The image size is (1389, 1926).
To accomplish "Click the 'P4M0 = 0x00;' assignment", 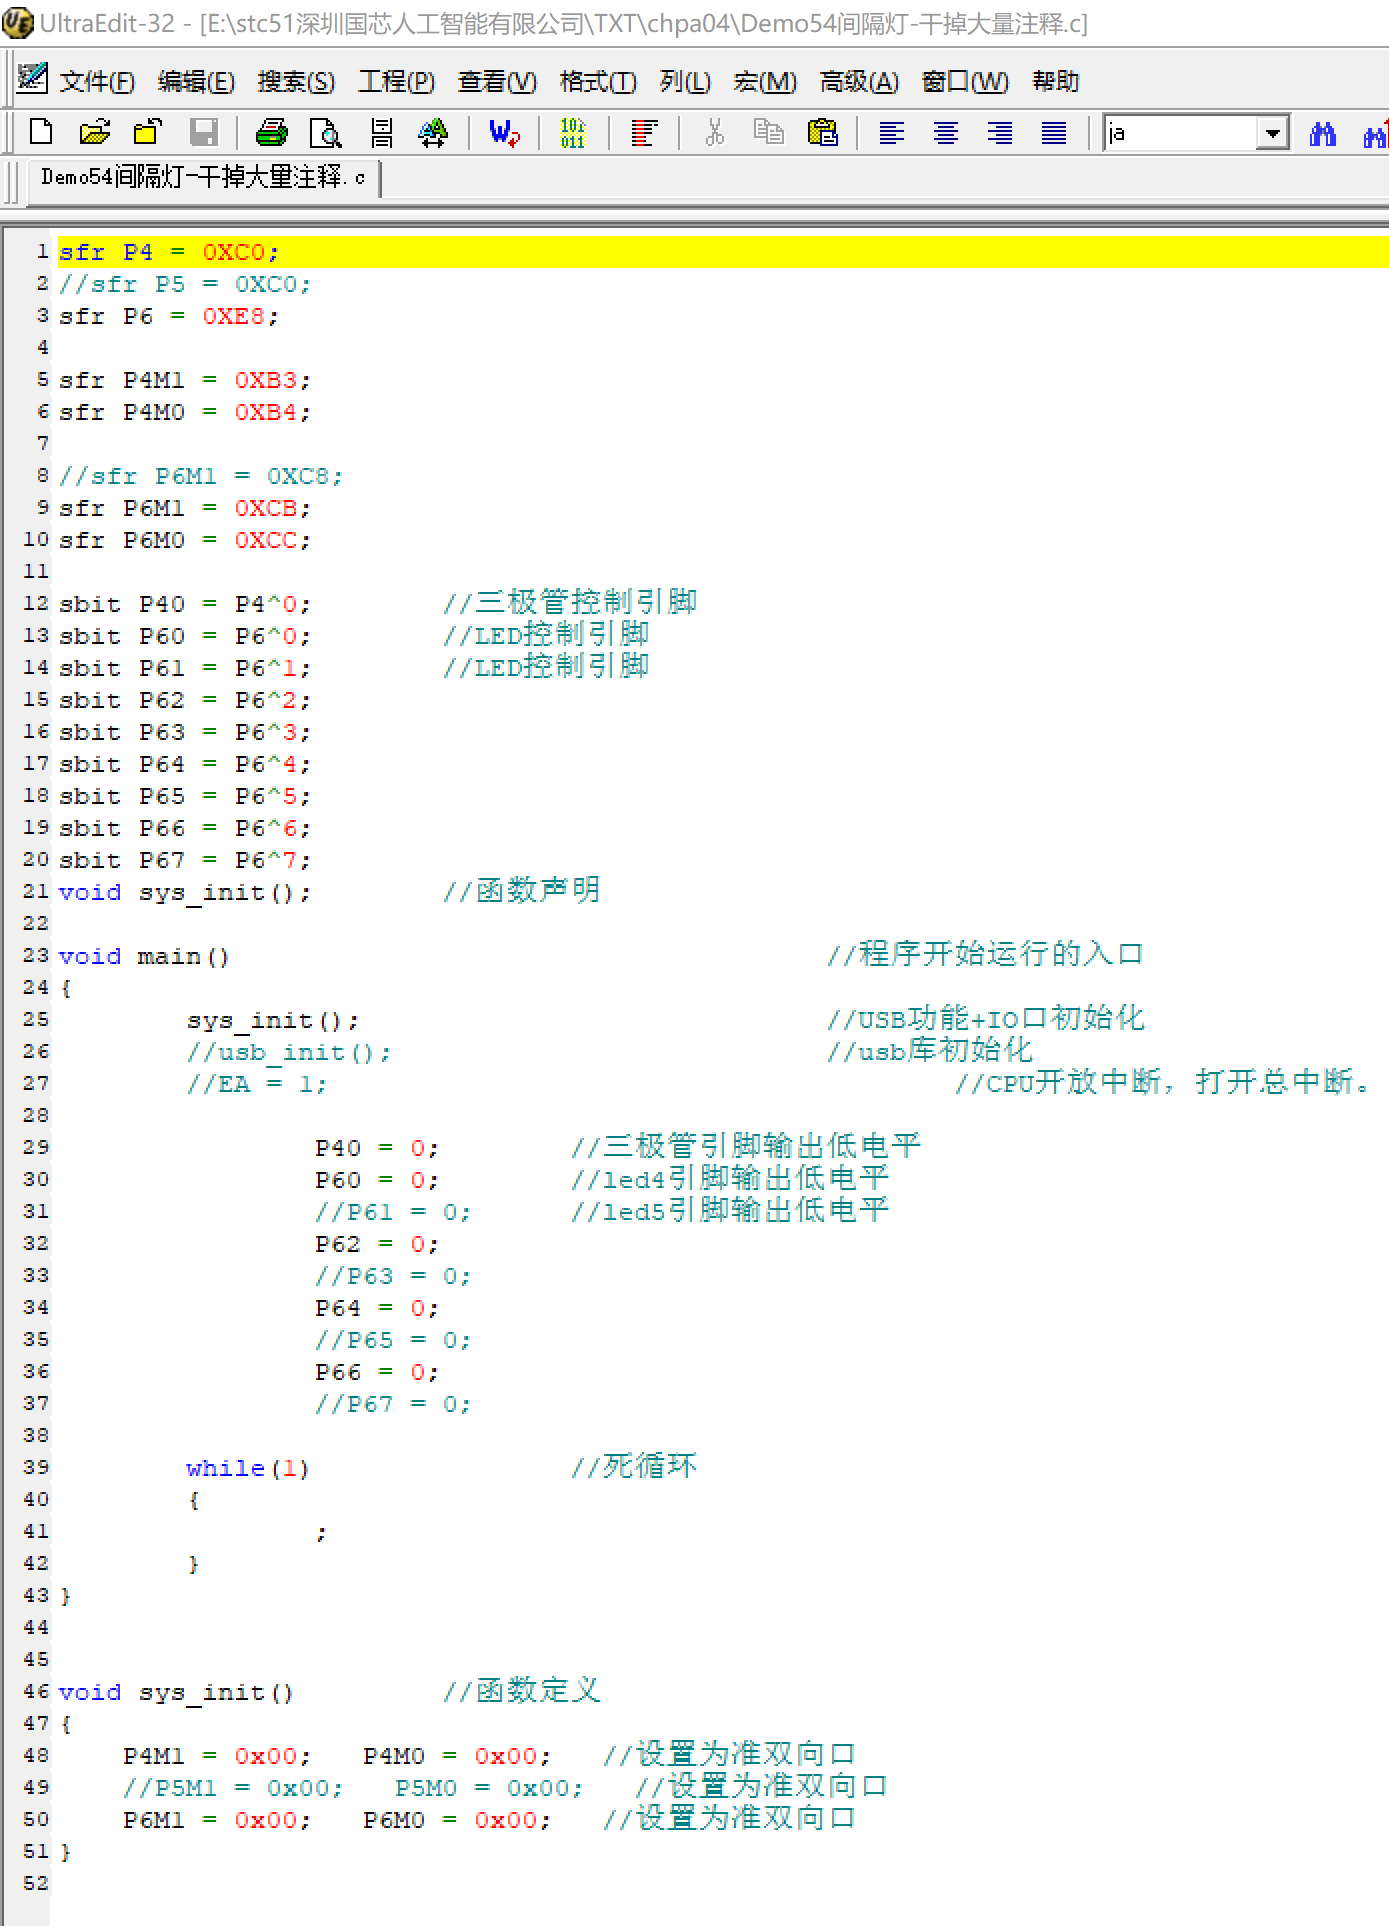I will pyautogui.click(x=456, y=1756).
